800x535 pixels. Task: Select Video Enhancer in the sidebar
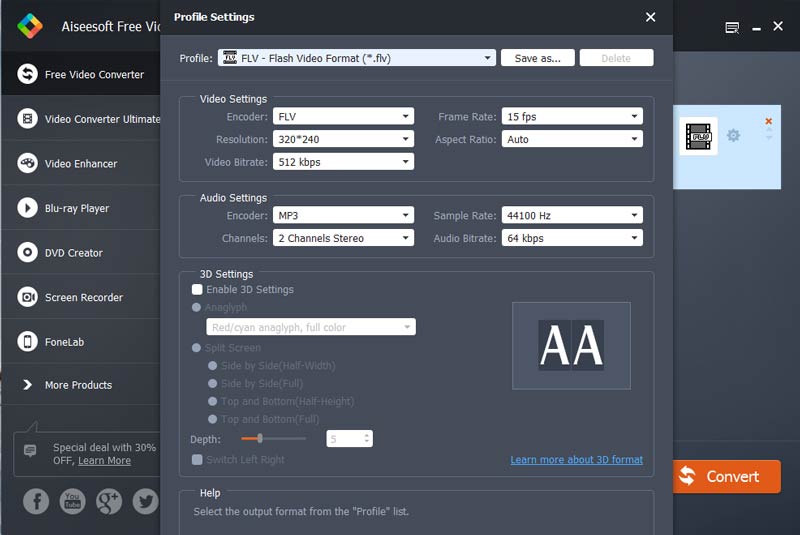[x=80, y=164]
